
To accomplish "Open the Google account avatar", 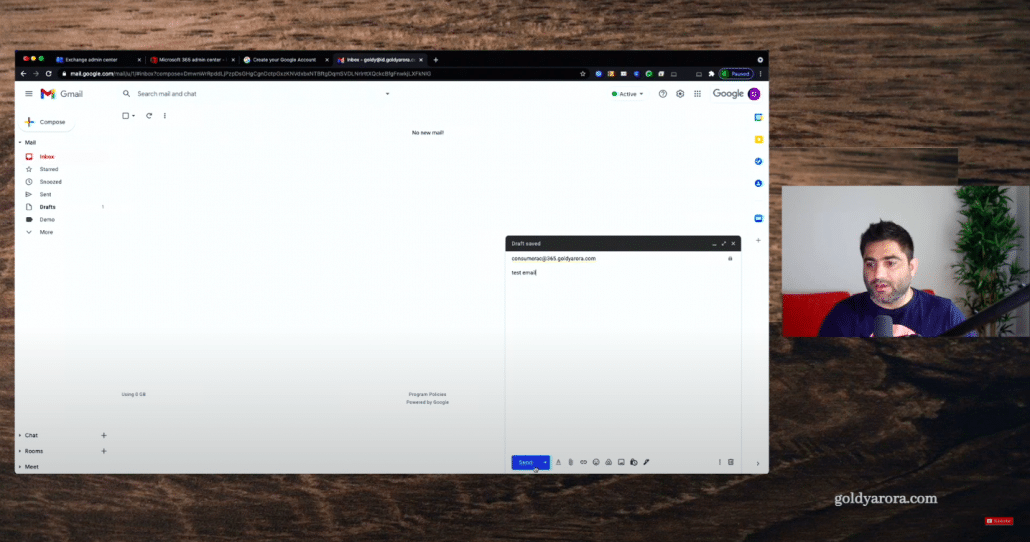I will (x=754, y=94).
